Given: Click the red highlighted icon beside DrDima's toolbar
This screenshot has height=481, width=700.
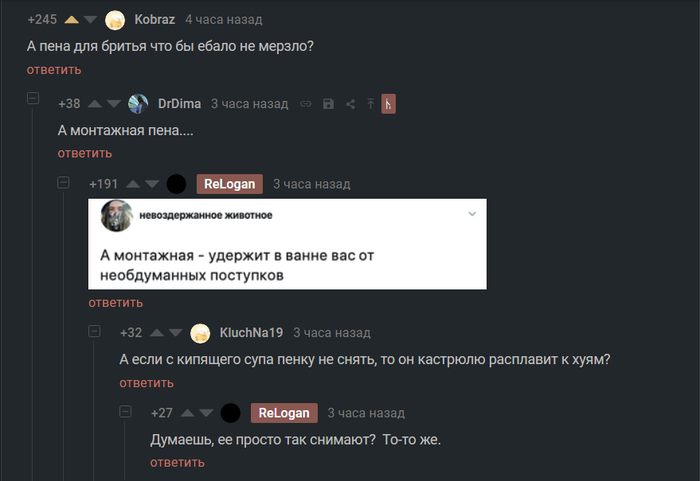Looking at the screenshot, I should (388, 104).
